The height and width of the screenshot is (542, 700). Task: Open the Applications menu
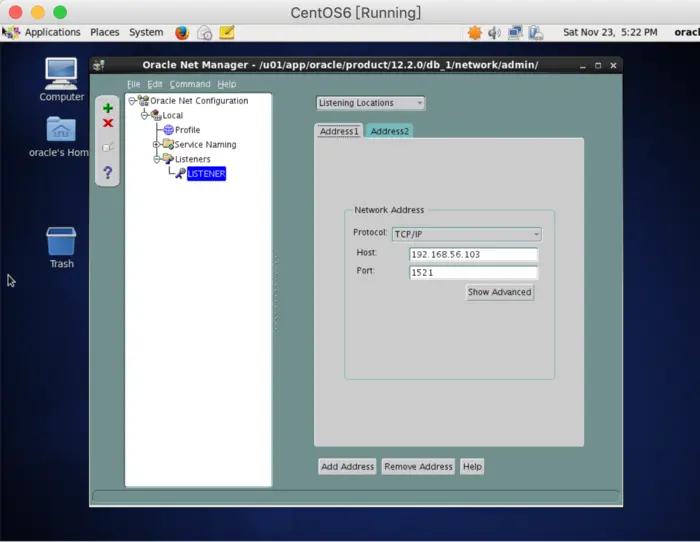tap(52, 32)
